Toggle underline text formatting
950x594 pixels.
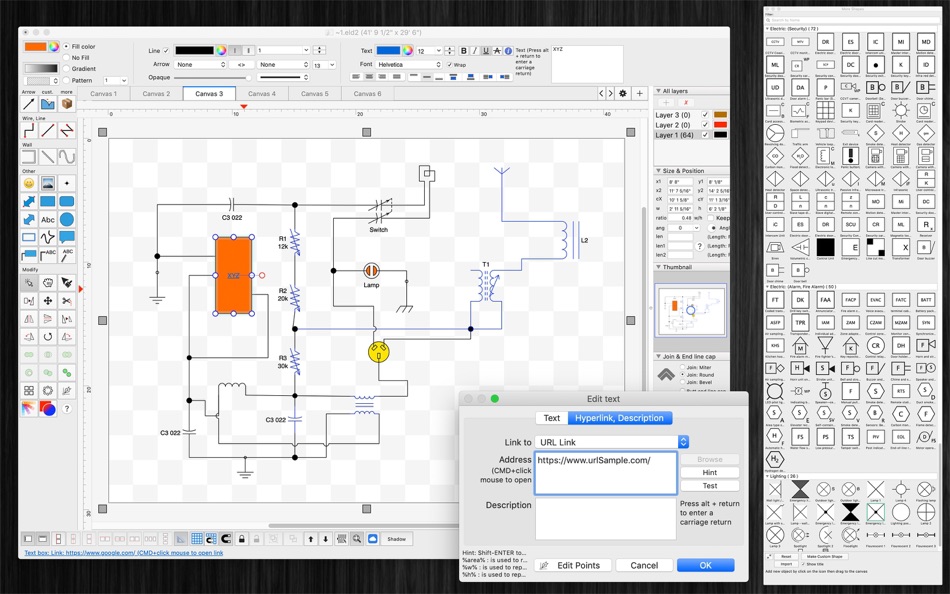pyautogui.click(x=486, y=51)
